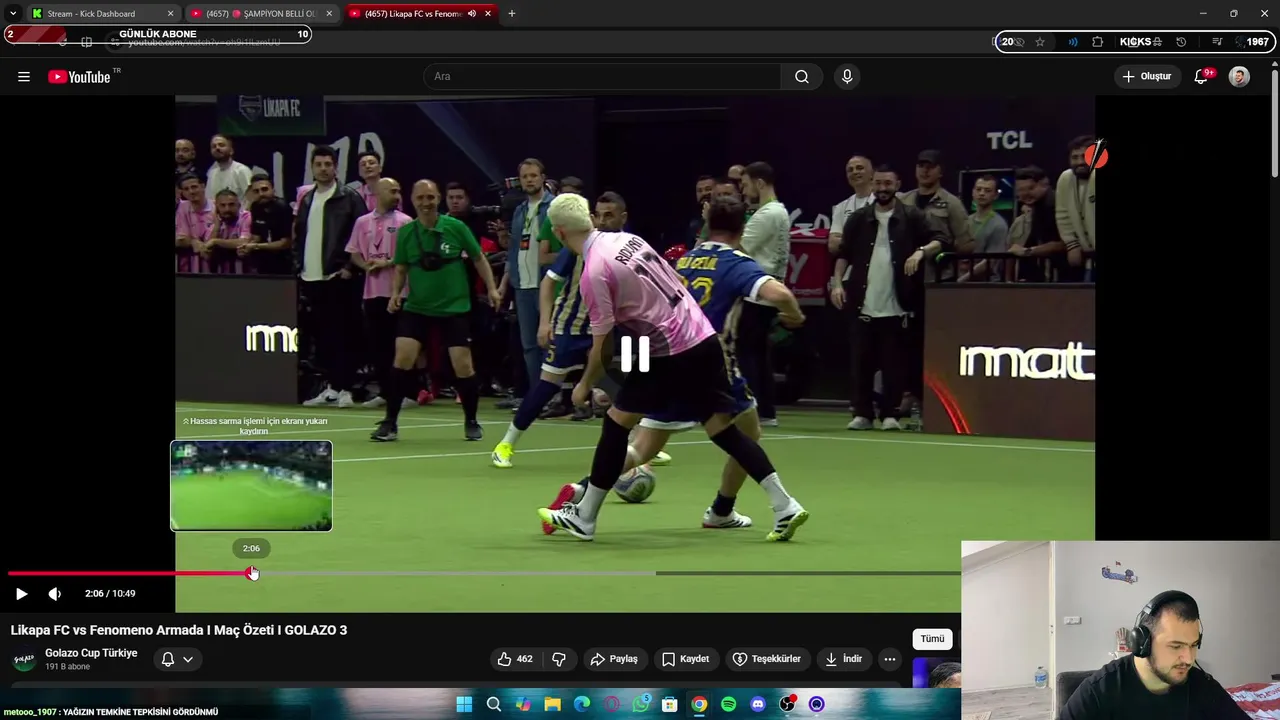
Task: Open the Oluştur create button
Action: pos(1147,76)
